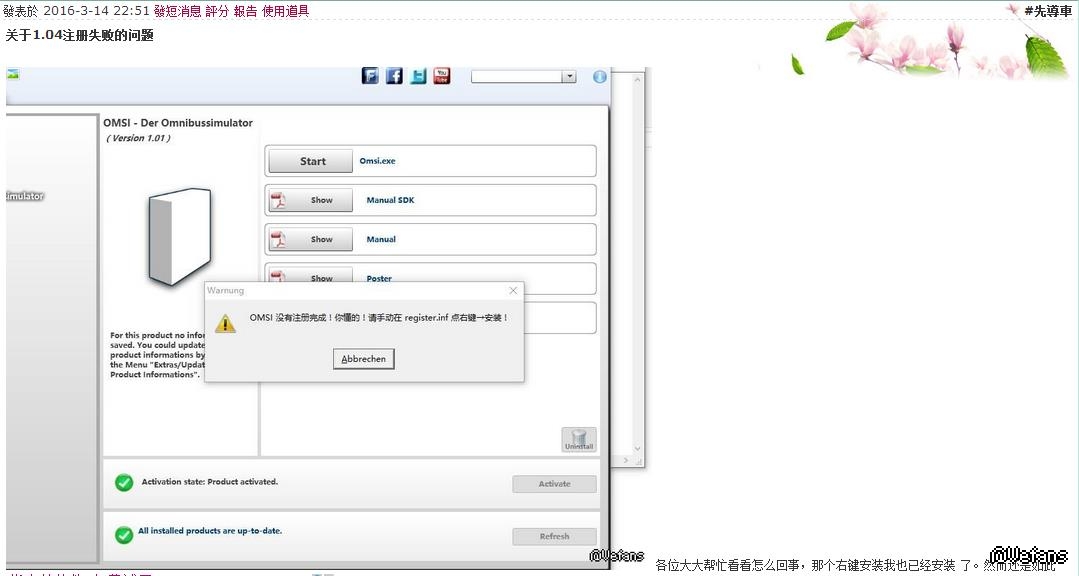Click the PDF icon beside Poster
The image size is (1079, 576).
tap(278, 277)
